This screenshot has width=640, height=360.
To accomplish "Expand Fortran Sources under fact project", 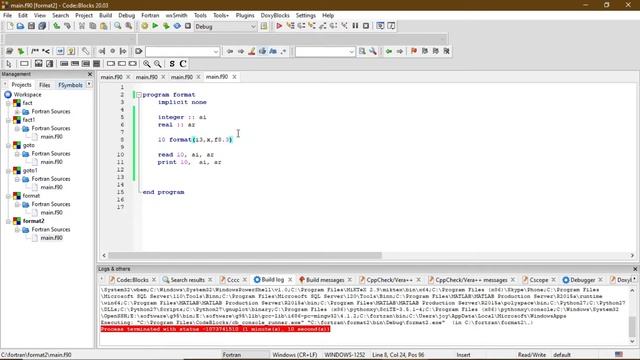I will 17,111.
